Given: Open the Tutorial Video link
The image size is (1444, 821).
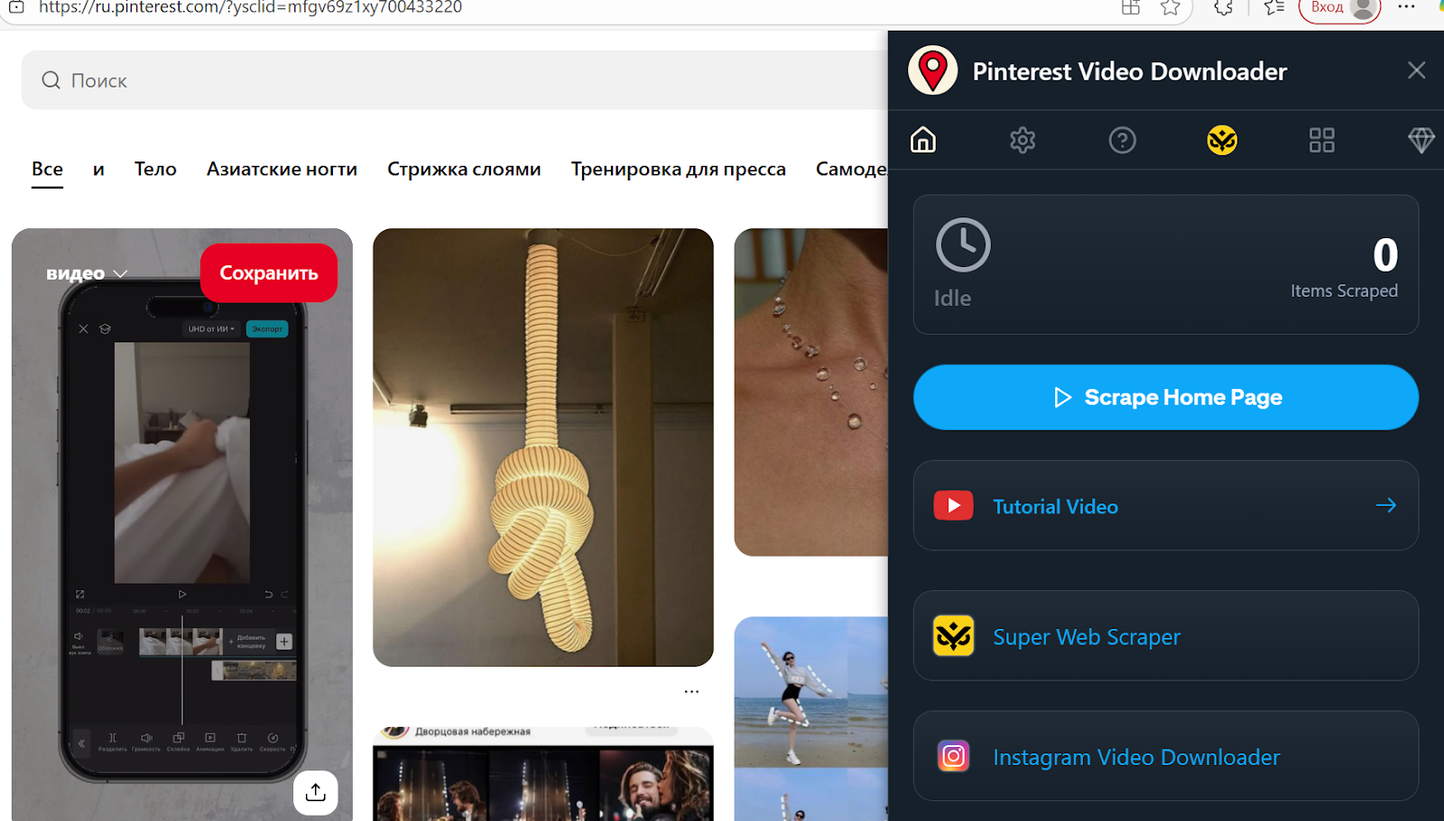Looking at the screenshot, I should click(x=1055, y=506).
